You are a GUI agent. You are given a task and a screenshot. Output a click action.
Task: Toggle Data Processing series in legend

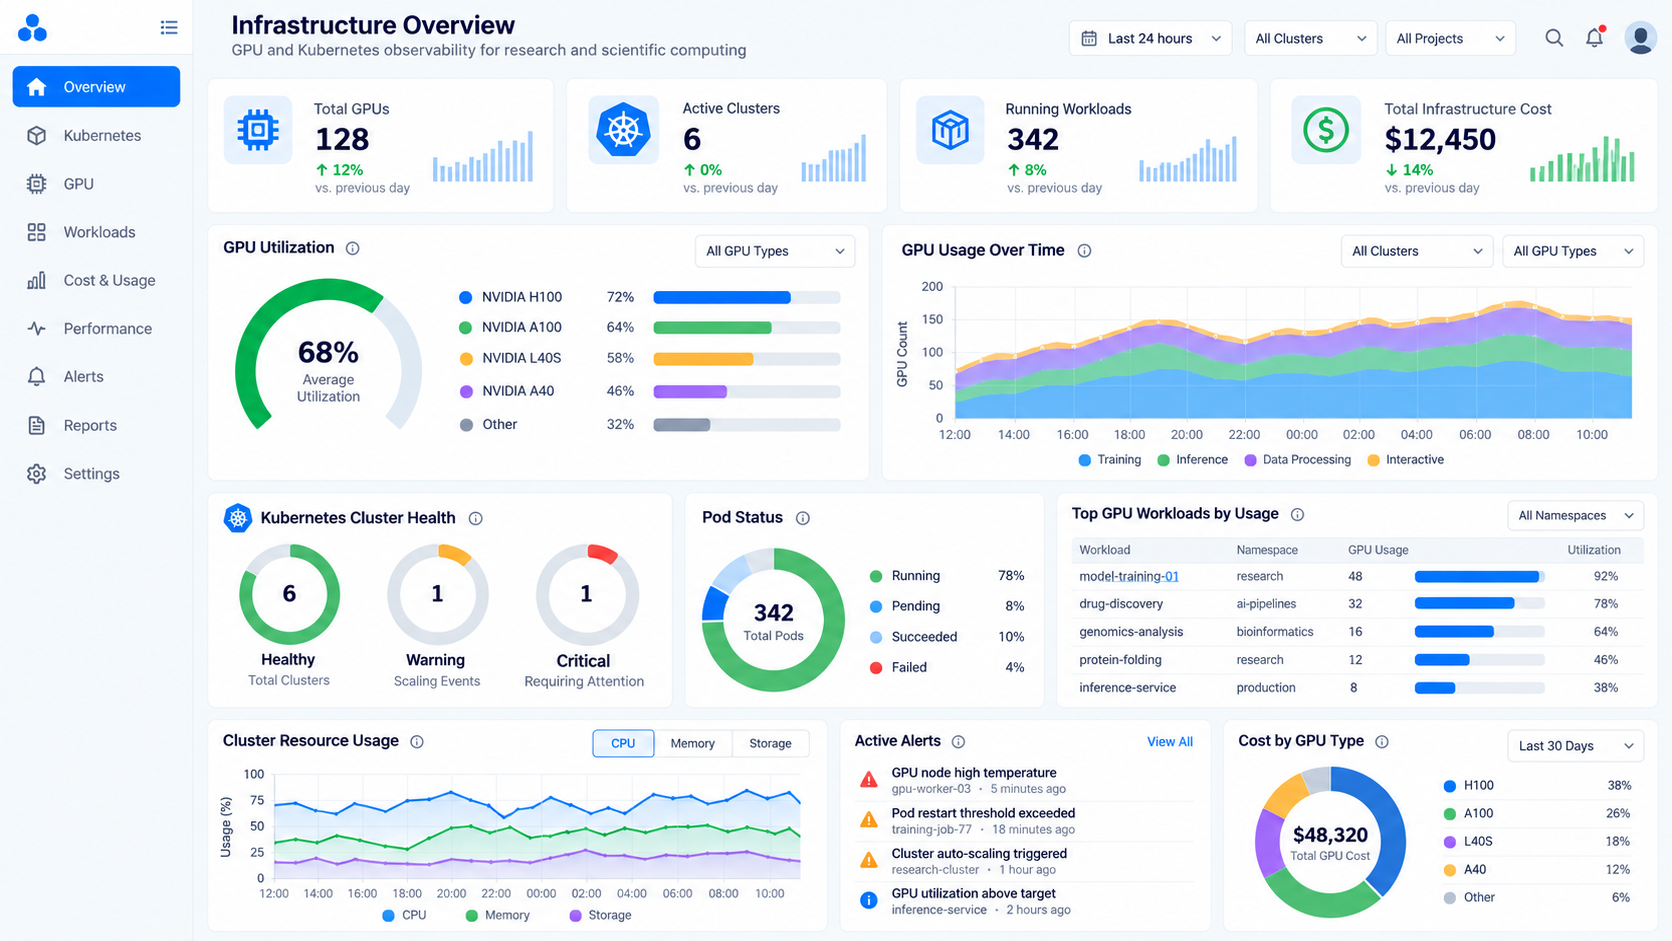point(1297,460)
